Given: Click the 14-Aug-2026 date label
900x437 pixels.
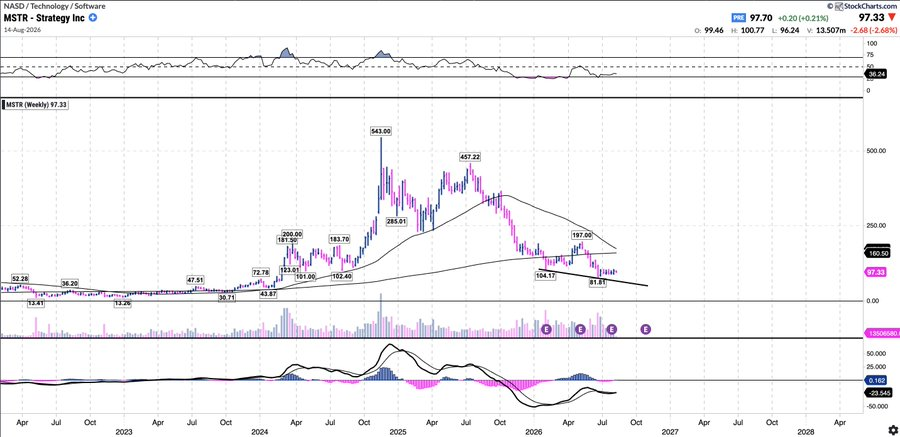Looking at the screenshot, I should 21,28.
